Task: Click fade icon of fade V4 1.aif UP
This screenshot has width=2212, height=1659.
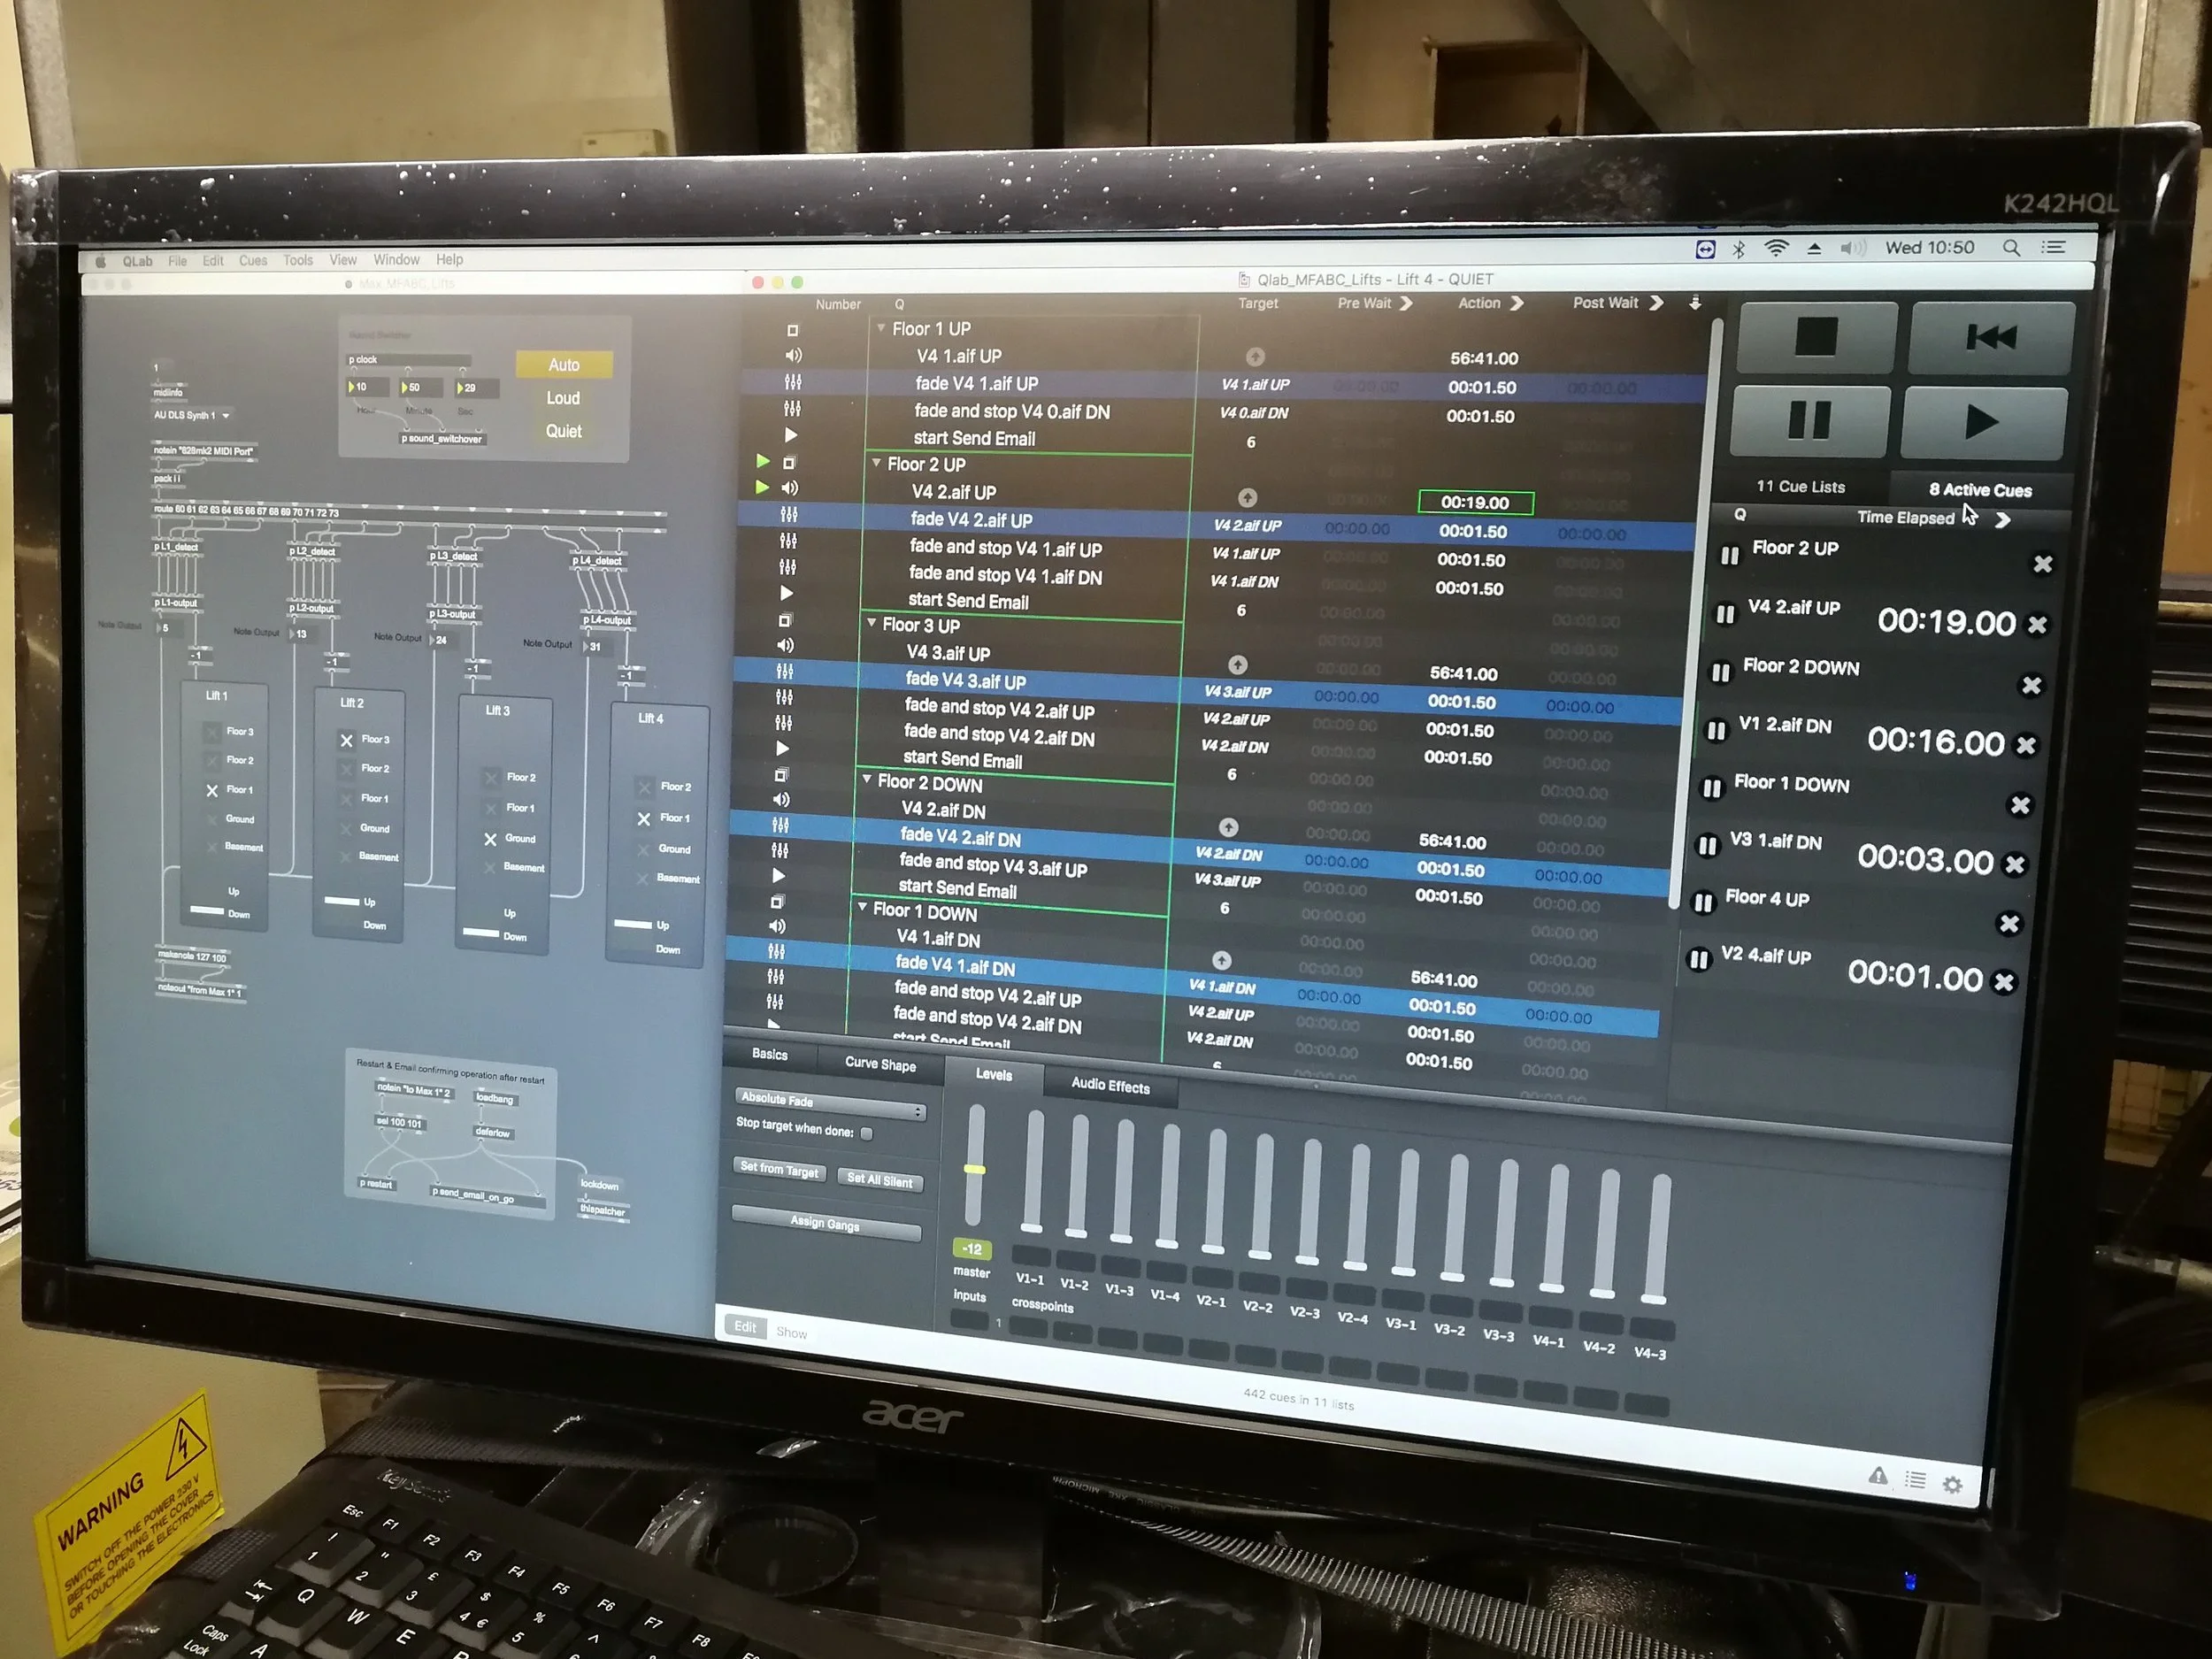Action: click(x=793, y=382)
